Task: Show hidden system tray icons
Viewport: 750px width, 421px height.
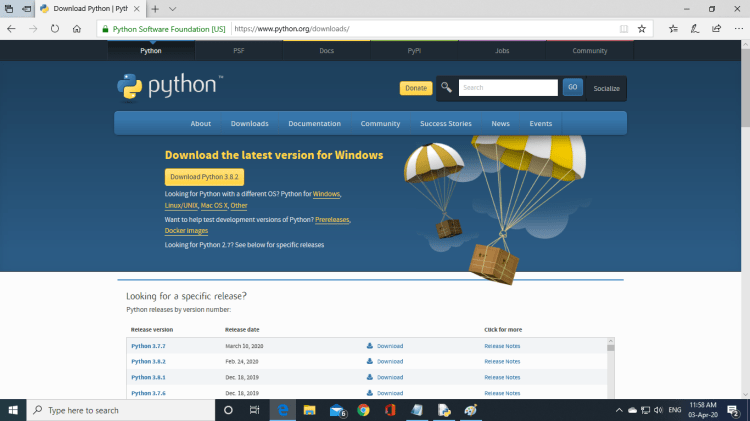Action: tap(619, 410)
